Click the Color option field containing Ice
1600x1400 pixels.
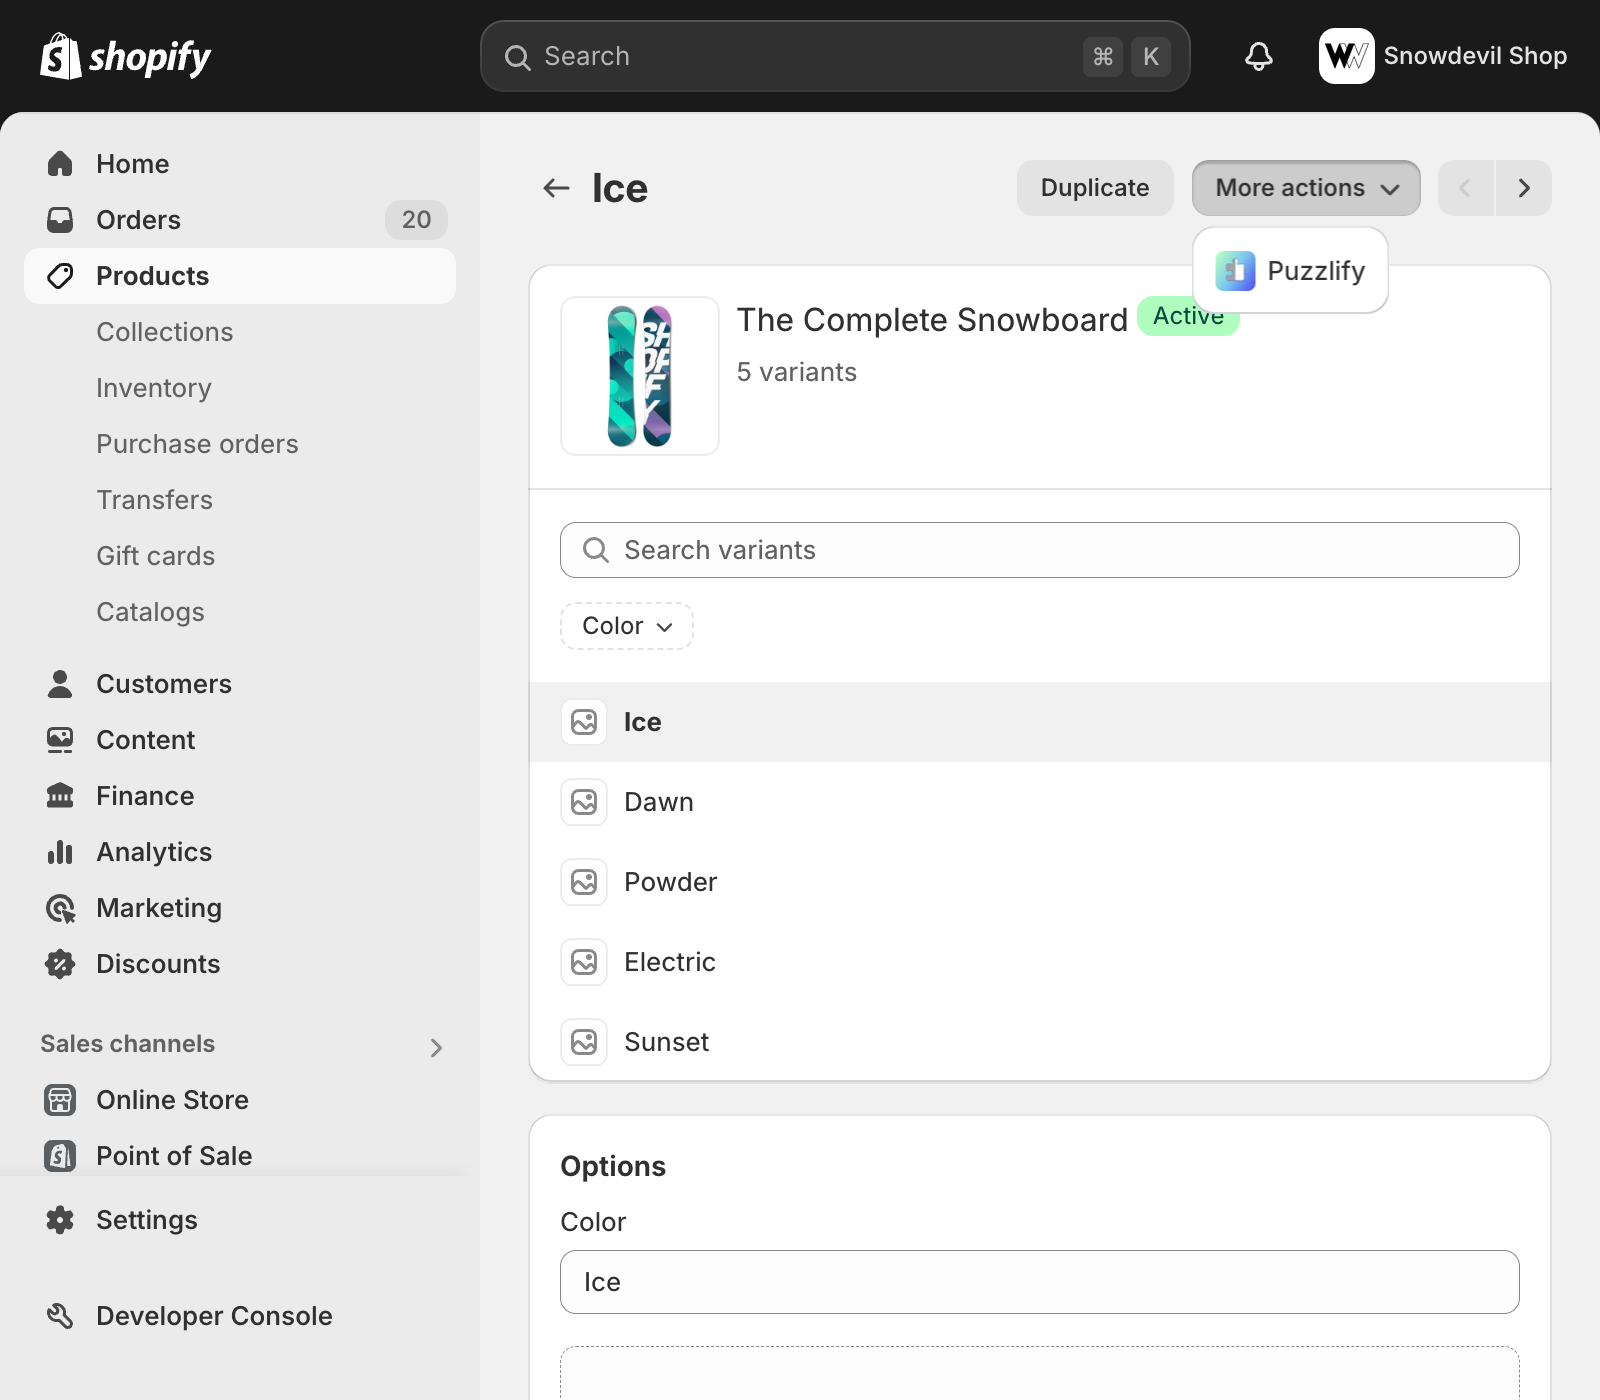1040,1282
